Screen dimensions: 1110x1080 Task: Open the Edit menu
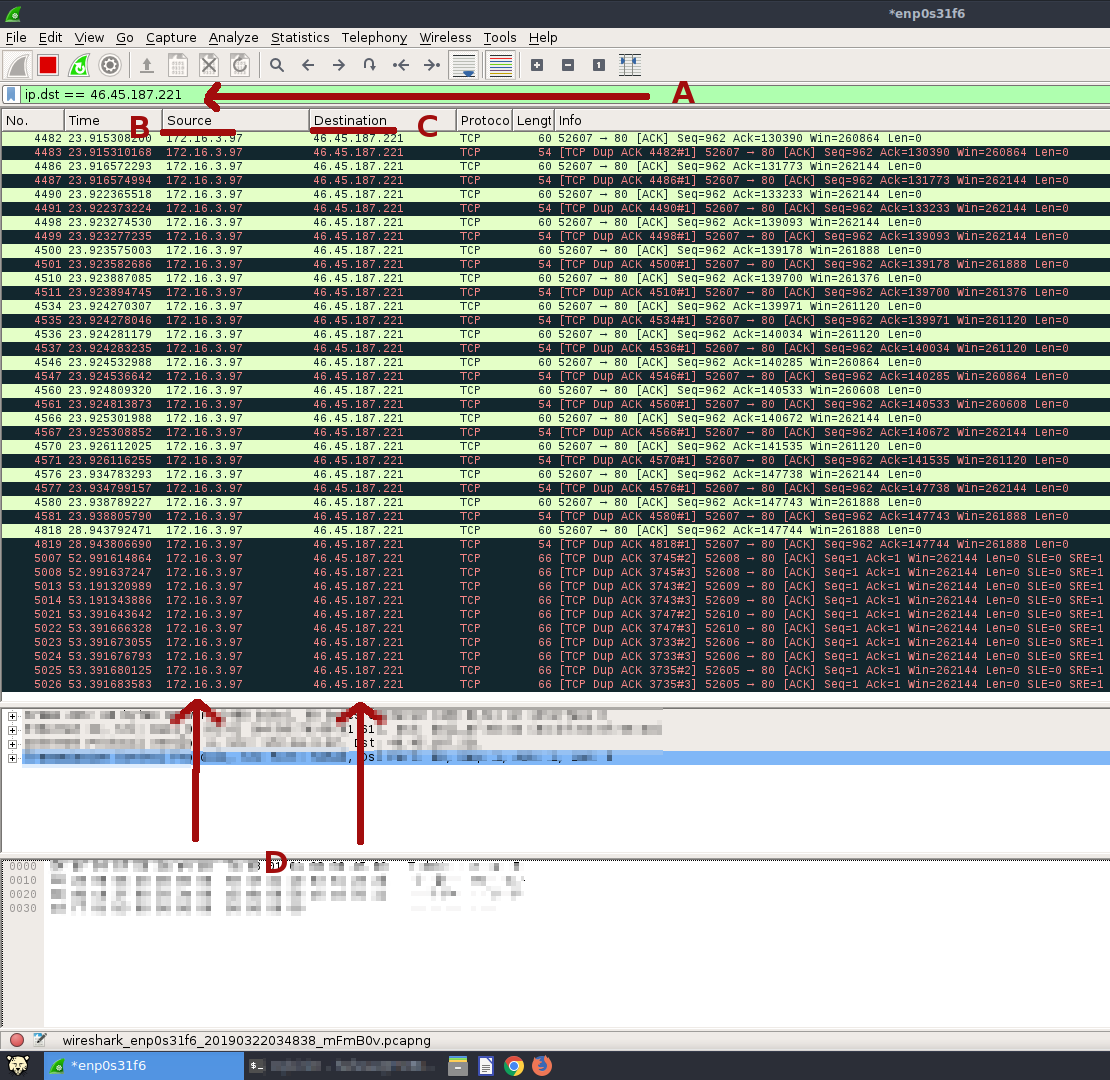[50, 38]
